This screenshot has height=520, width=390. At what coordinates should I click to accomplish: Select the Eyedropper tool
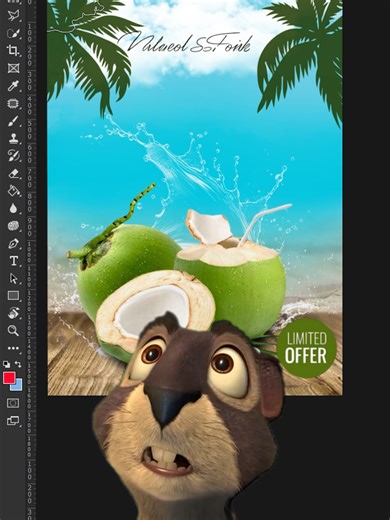point(13,86)
